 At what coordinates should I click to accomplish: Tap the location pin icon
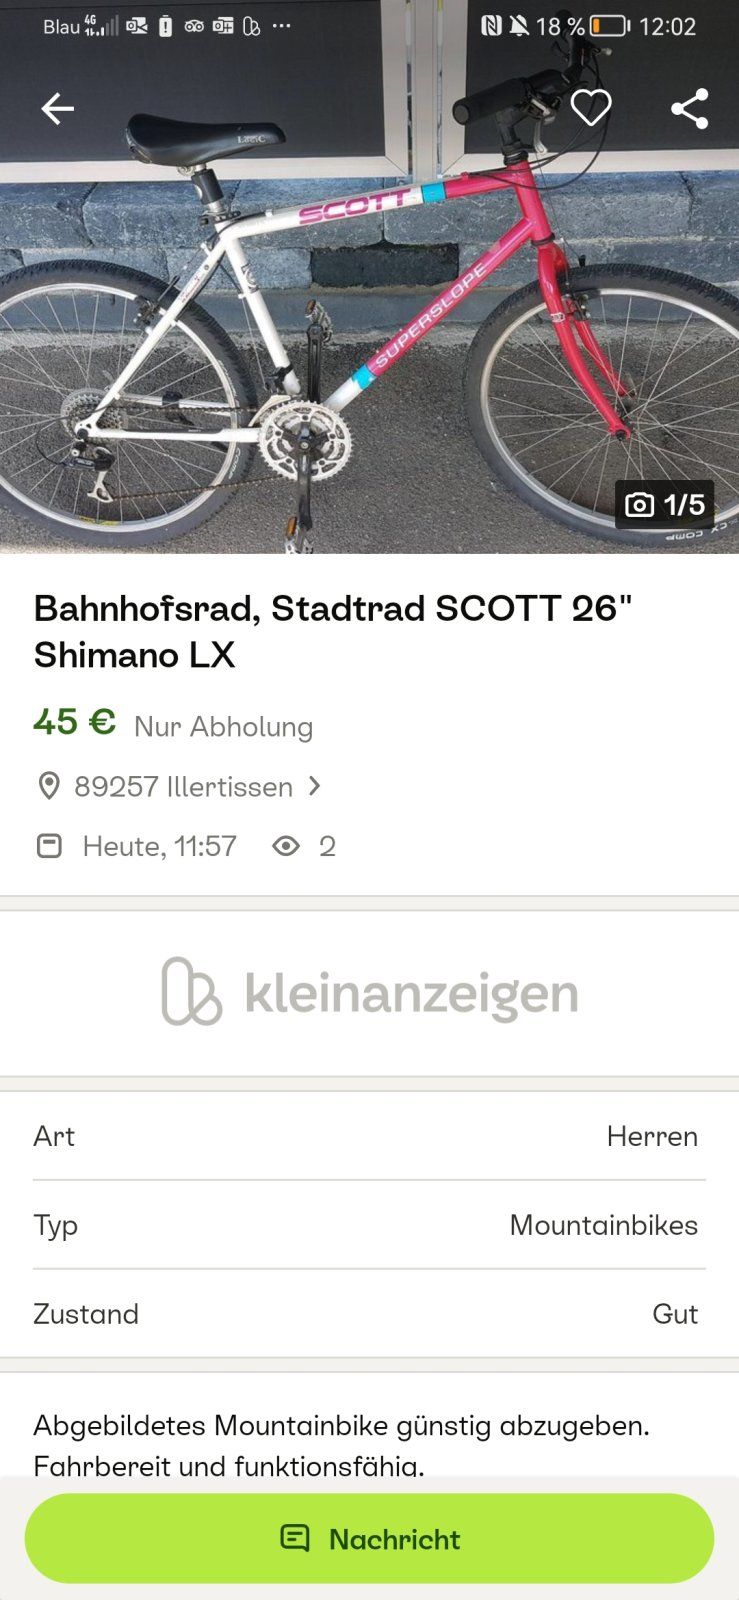tap(48, 787)
